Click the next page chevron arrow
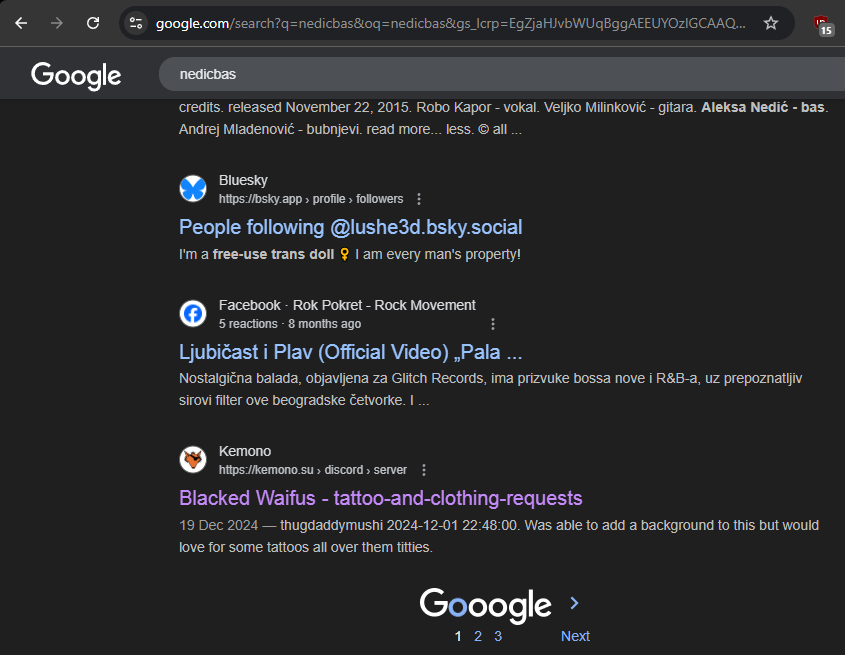Image resolution: width=845 pixels, height=655 pixels. [574, 603]
